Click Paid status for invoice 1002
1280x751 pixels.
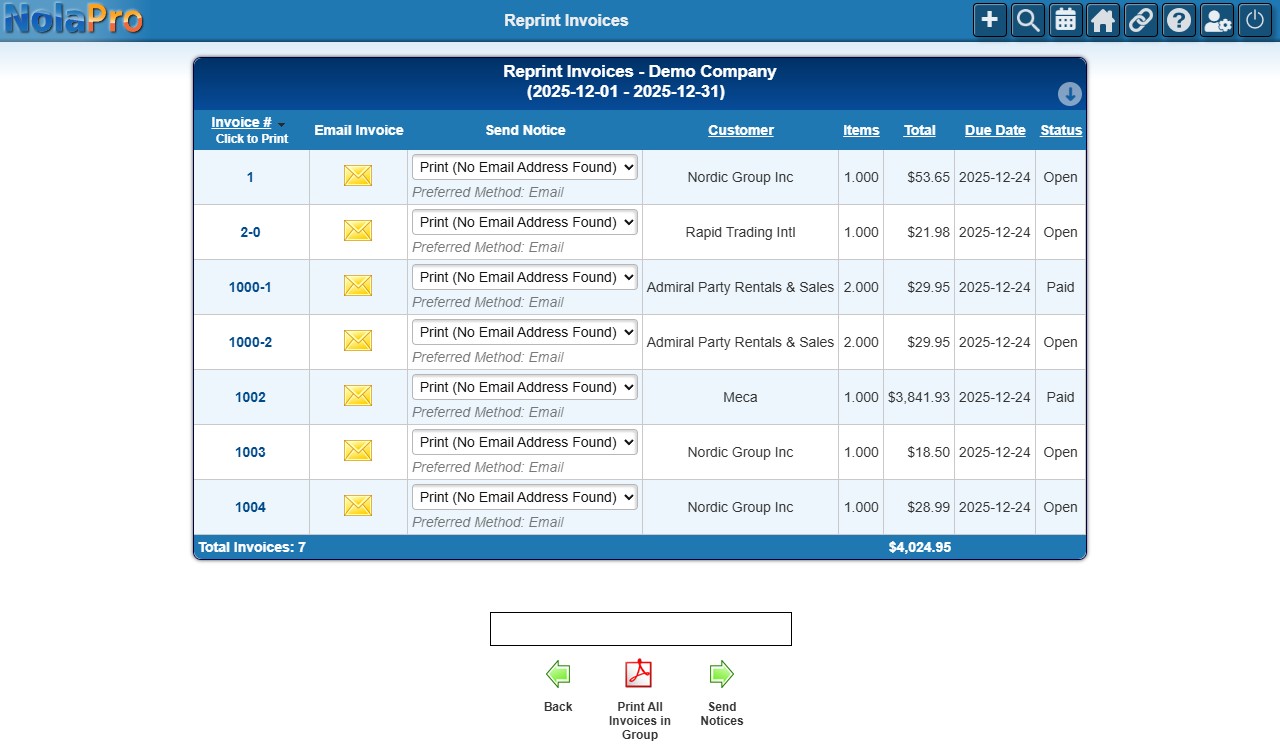click(1060, 397)
